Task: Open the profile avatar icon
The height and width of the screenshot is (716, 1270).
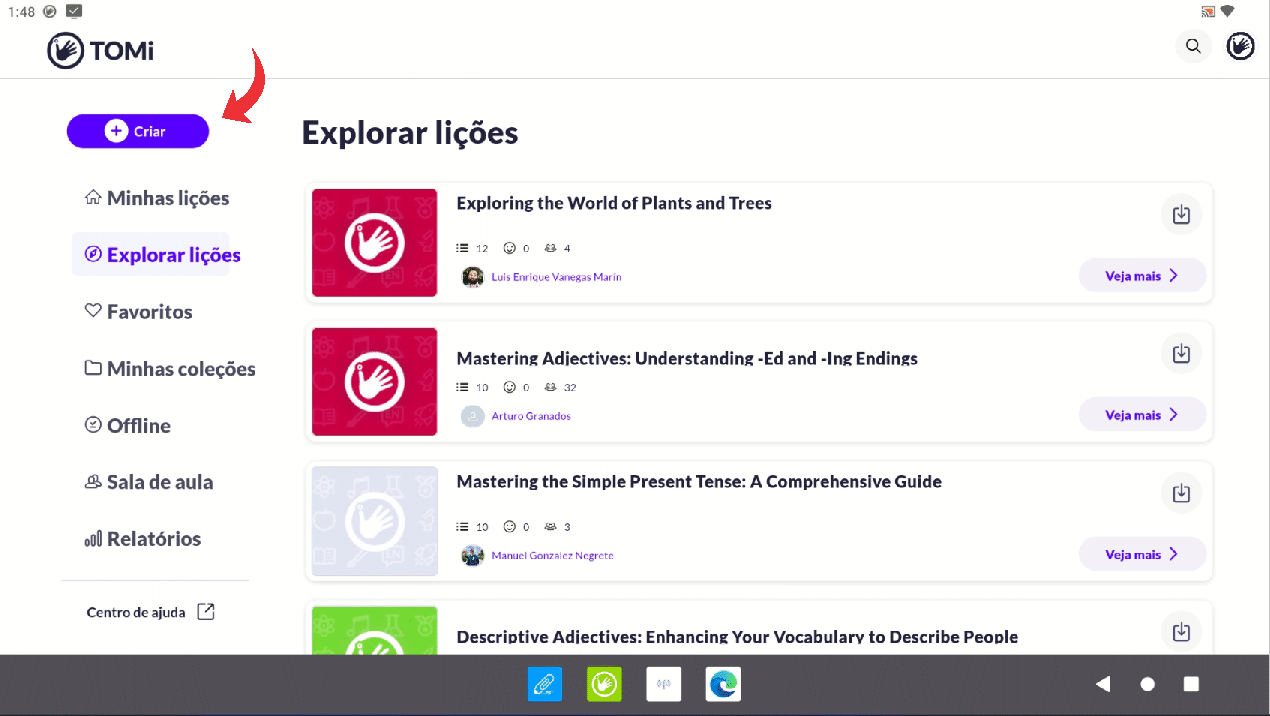Action: pos(1240,46)
